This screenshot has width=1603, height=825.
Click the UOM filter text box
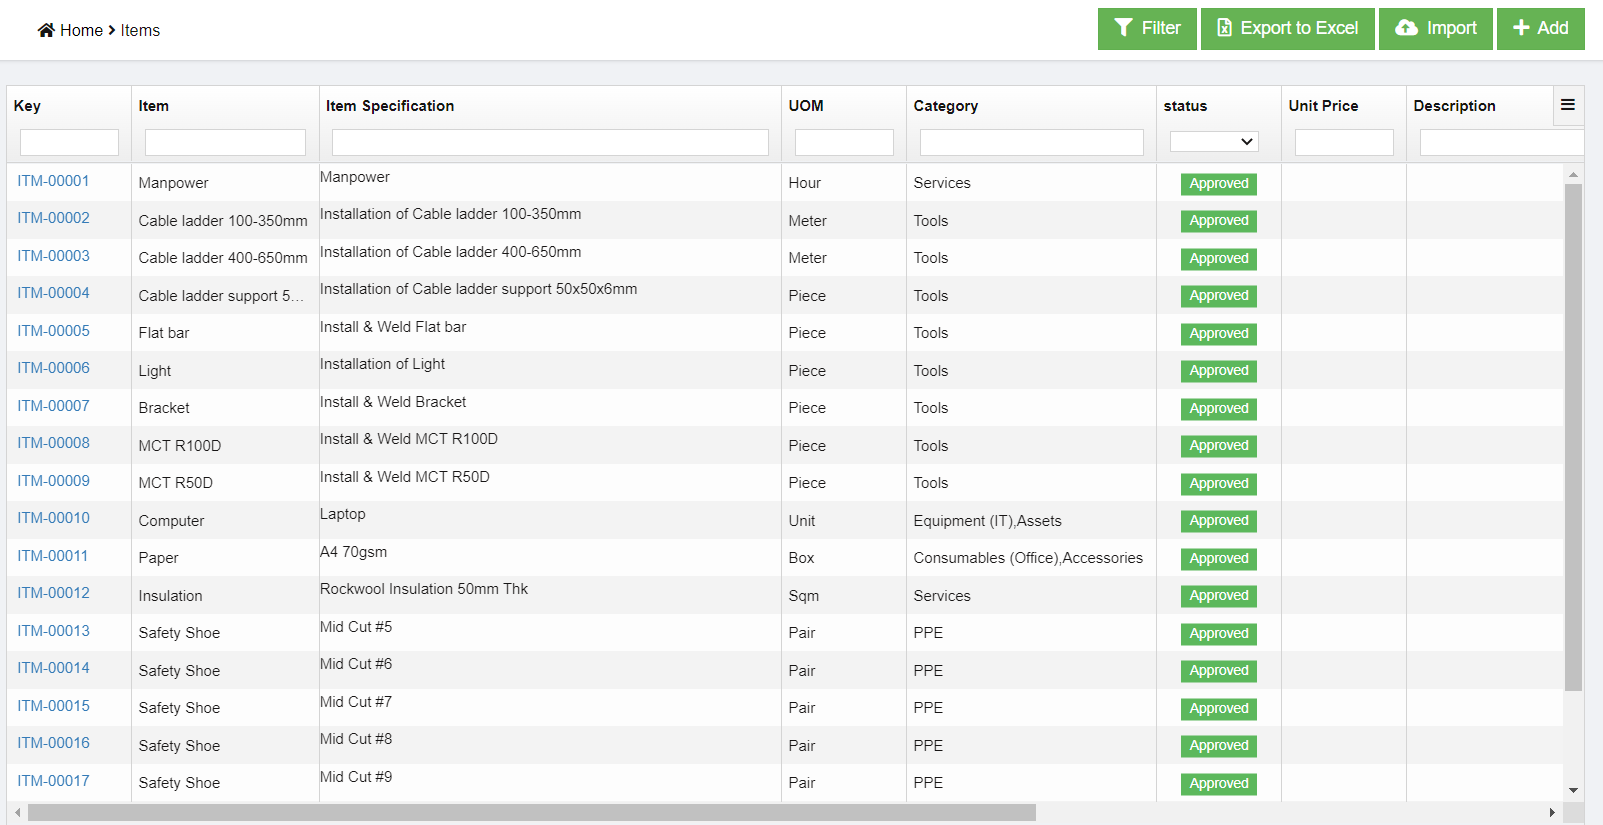[844, 142]
